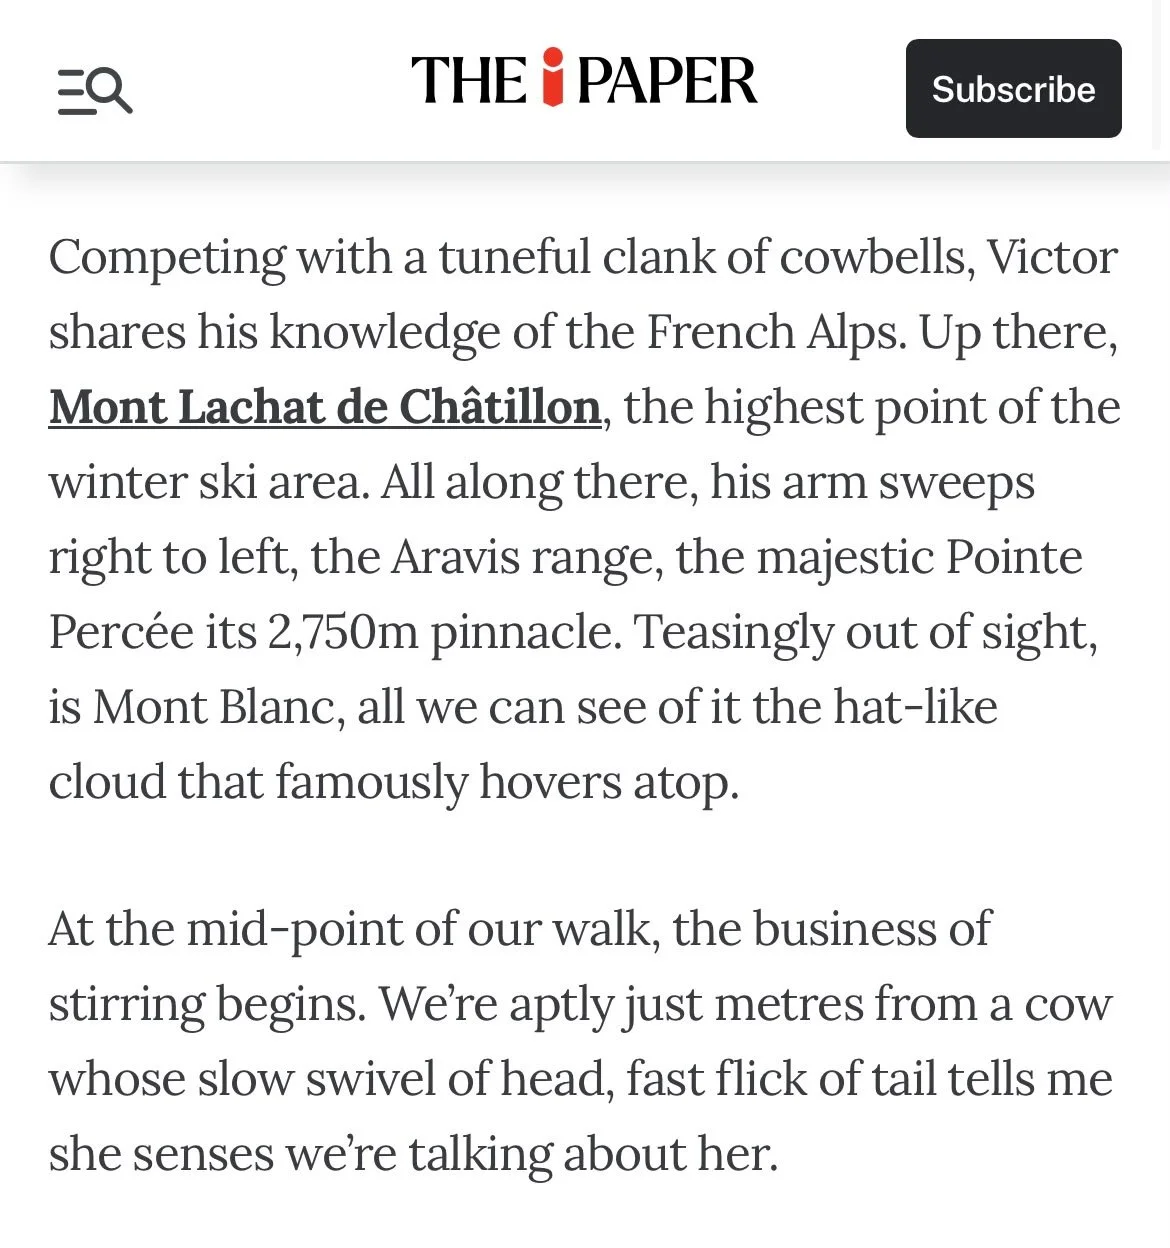The width and height of the screenshot is (1170, 1248).
Task: Click the word 'cowbells' in first sentence
Action: [x=871, y=257]
